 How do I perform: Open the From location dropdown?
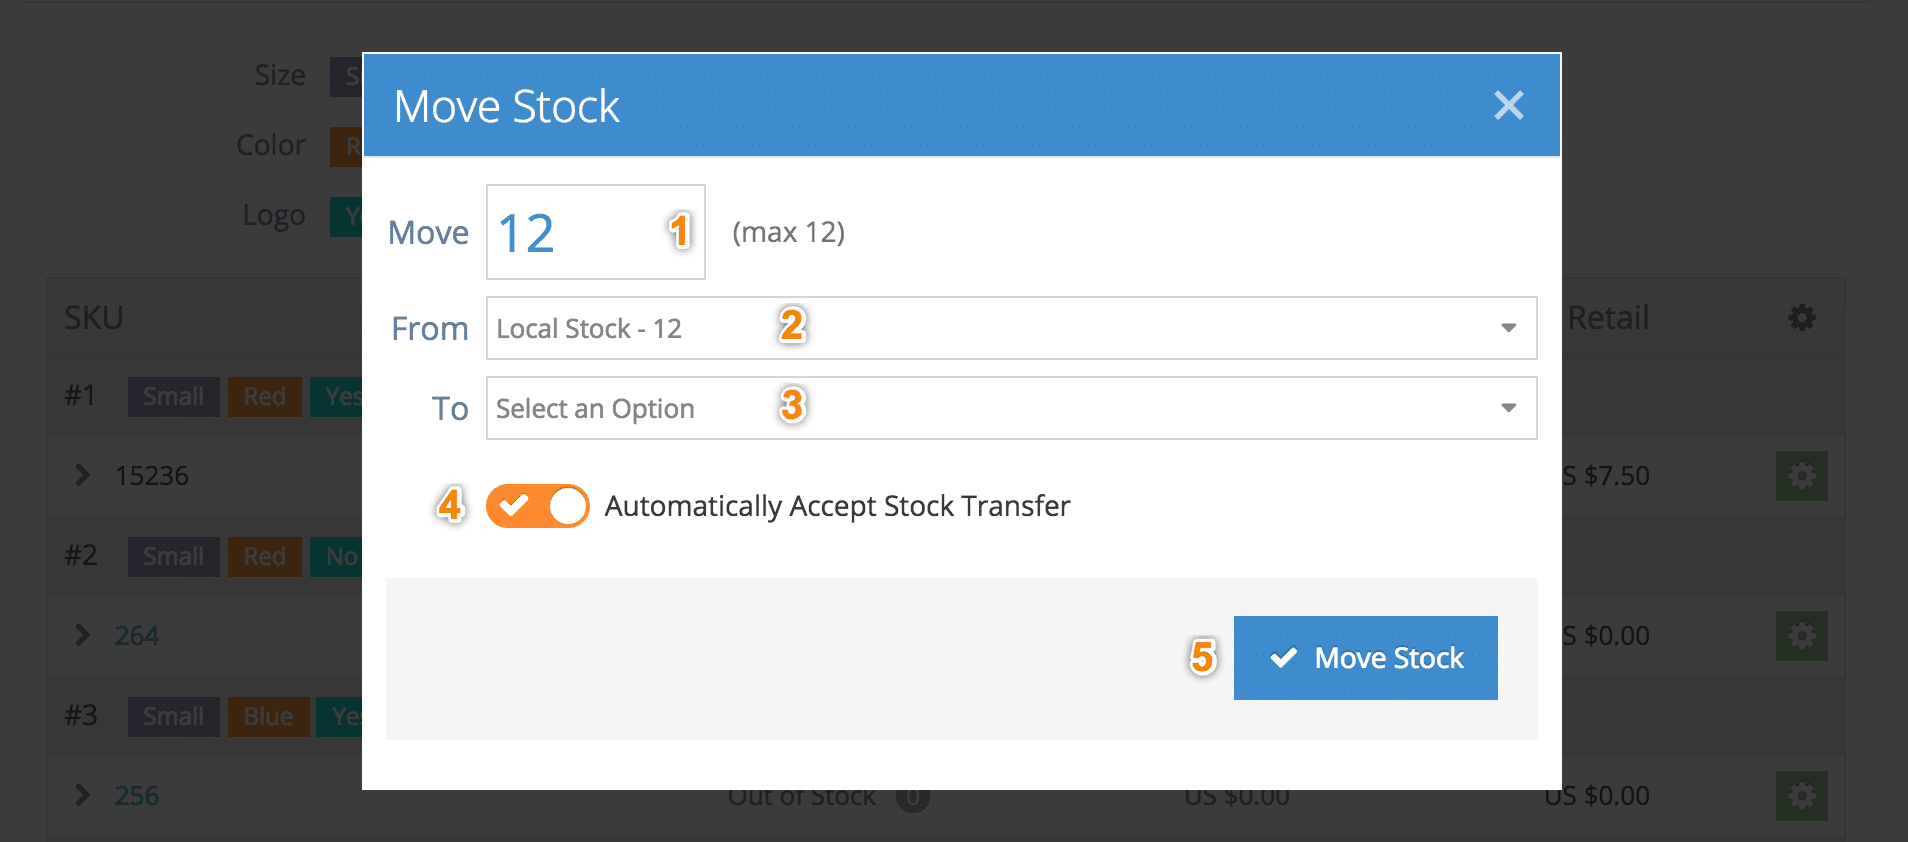[x=1011, y=328]
